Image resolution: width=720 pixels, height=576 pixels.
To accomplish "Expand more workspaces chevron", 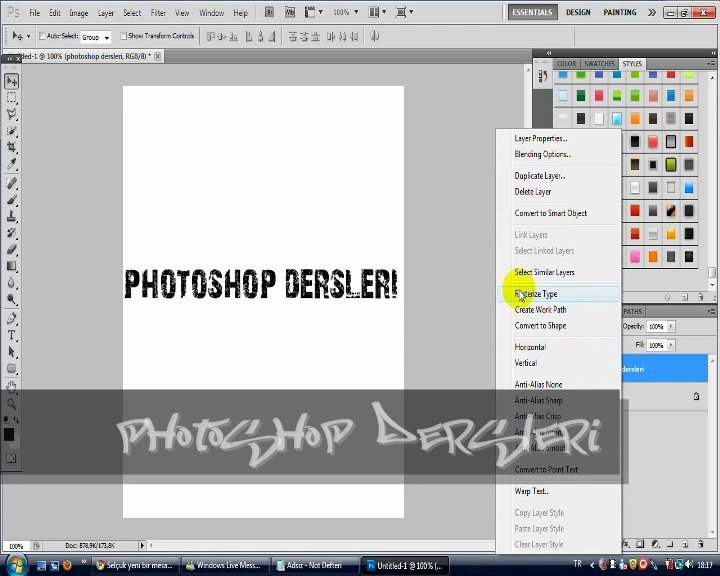I will point(652,12).
